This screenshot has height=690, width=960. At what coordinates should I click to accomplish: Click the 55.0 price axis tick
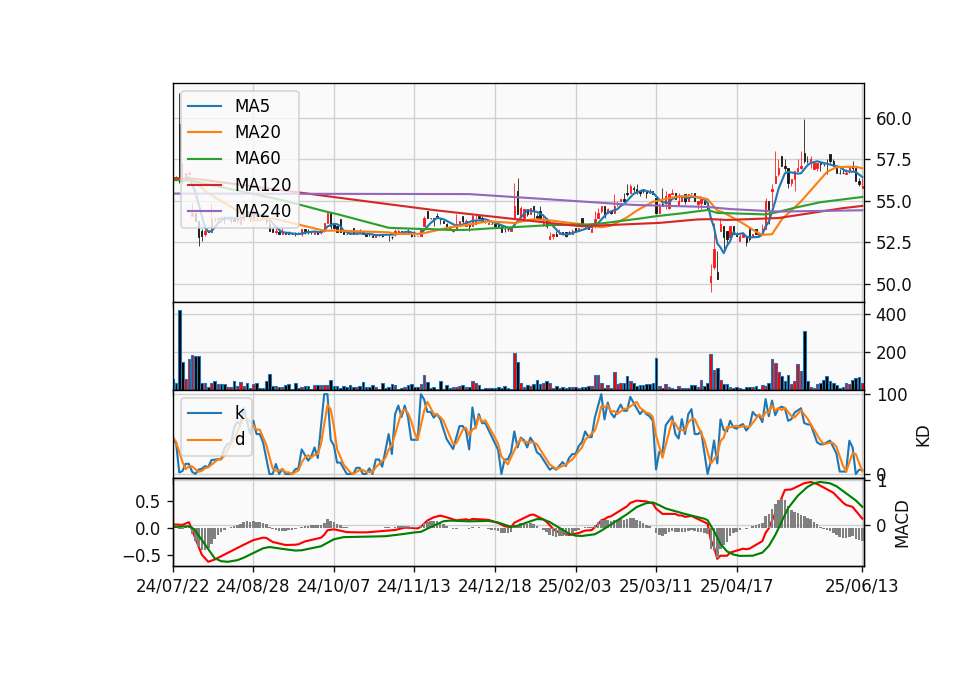[893, 202]
